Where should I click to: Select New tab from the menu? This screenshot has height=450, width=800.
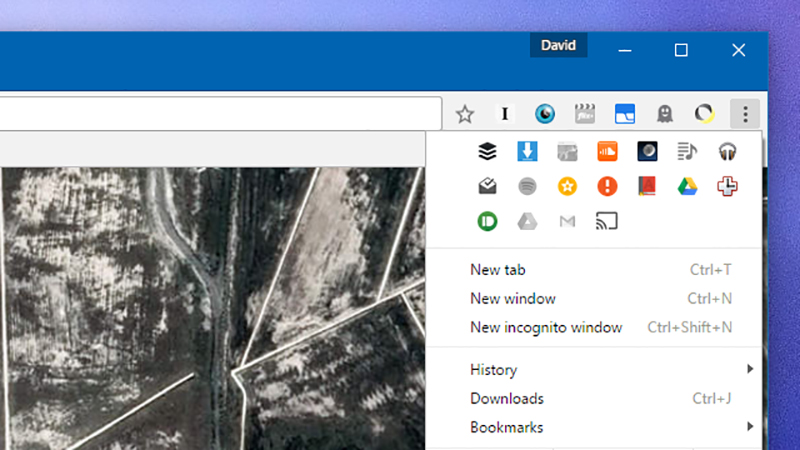pos(594,269)
